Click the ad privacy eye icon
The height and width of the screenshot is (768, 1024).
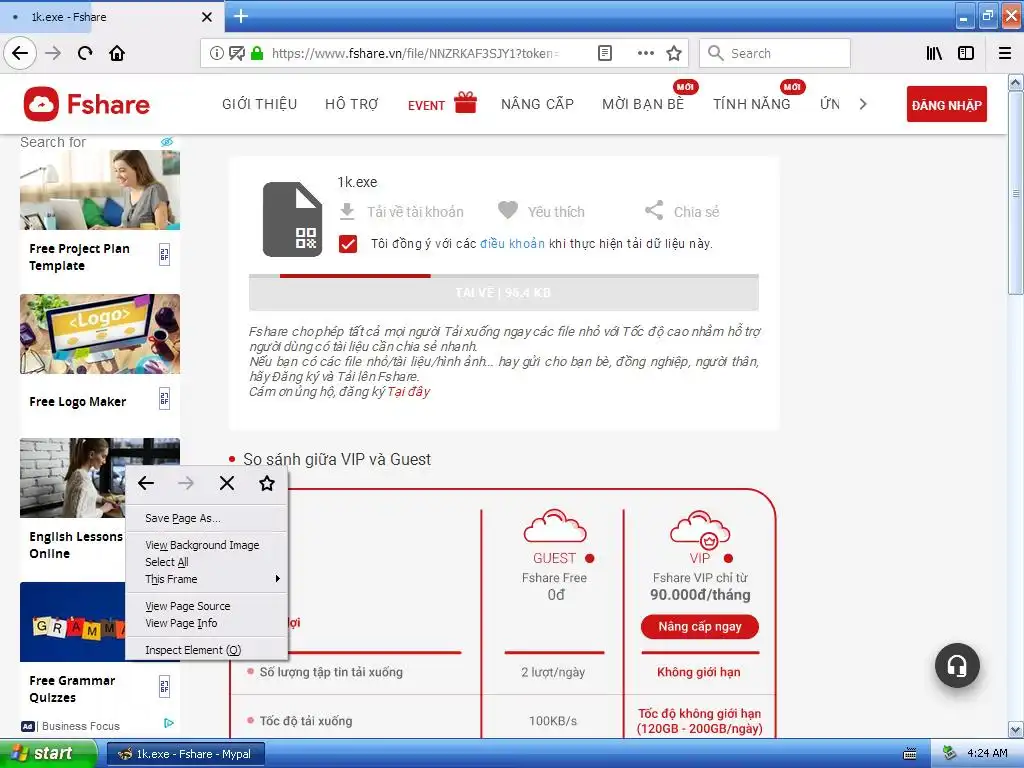tap(167, 142)
